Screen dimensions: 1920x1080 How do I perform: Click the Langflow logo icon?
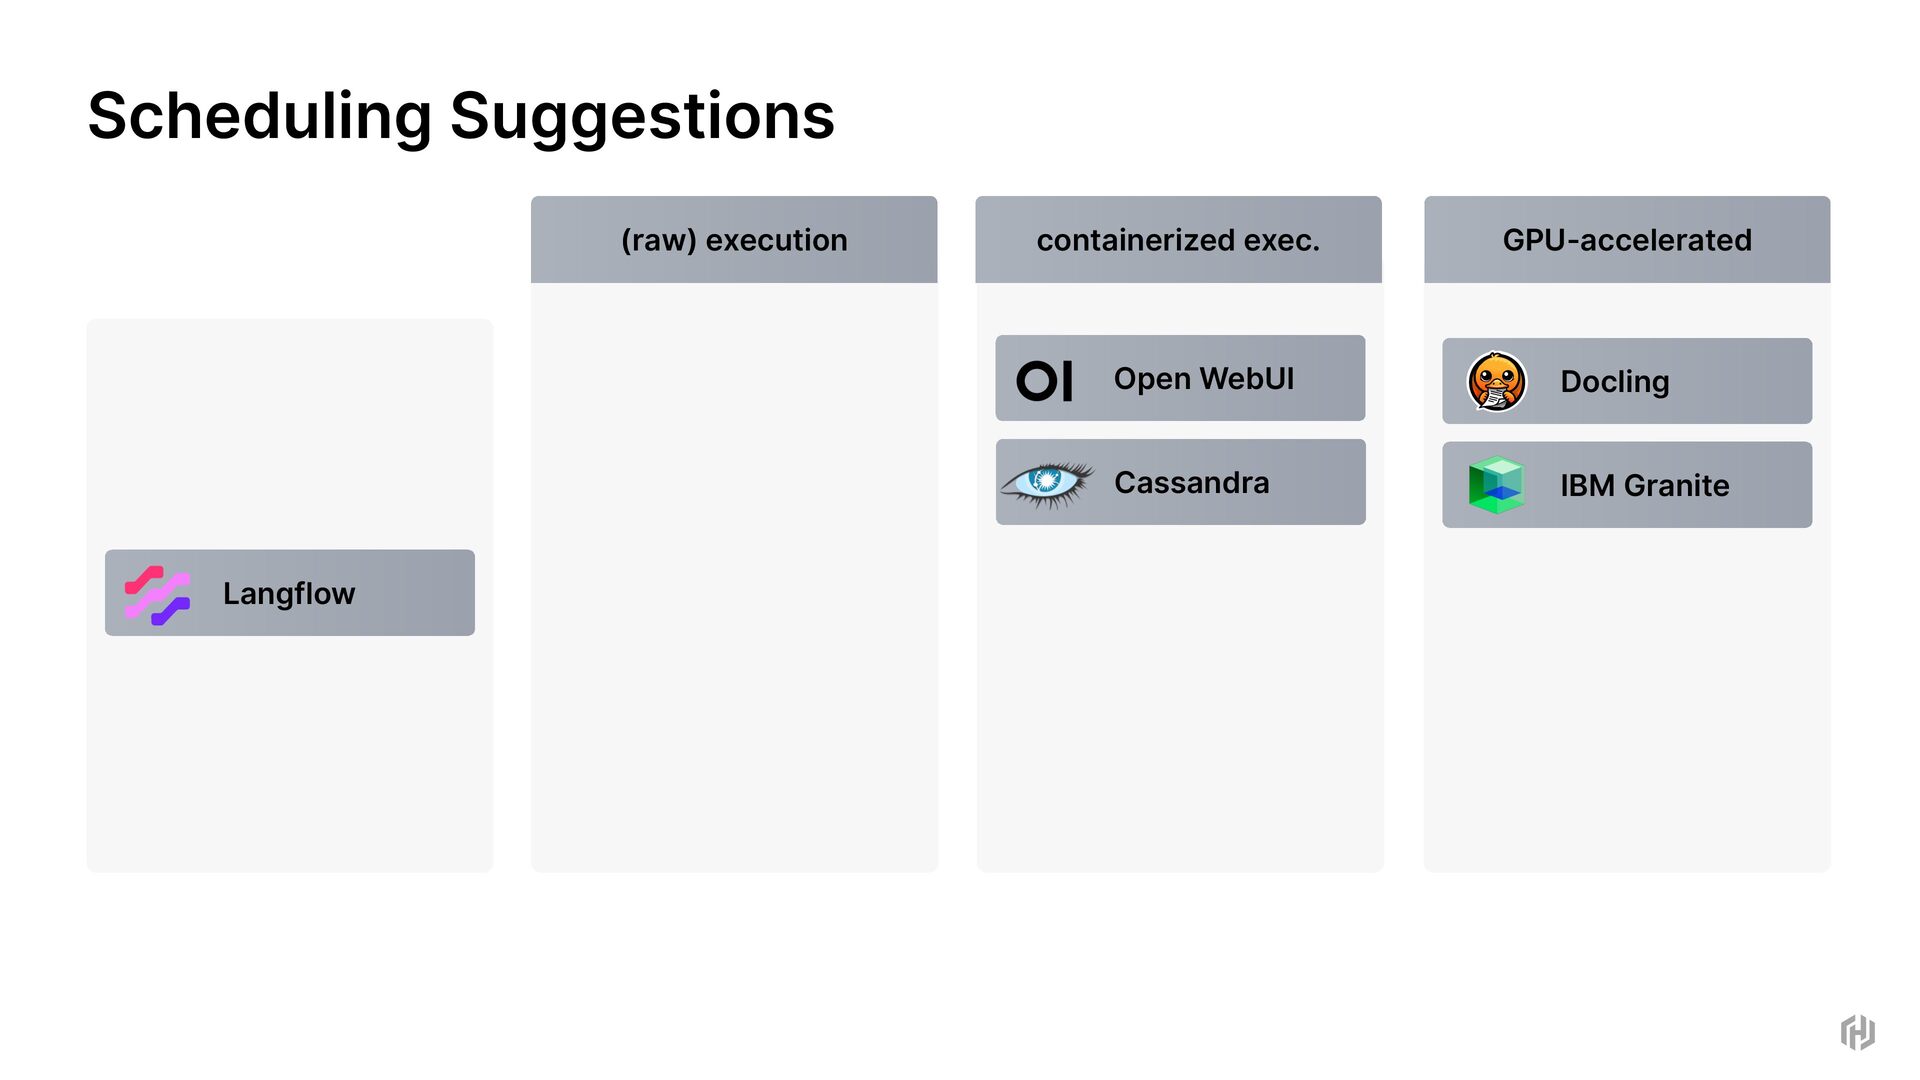[x=157, y=595]
